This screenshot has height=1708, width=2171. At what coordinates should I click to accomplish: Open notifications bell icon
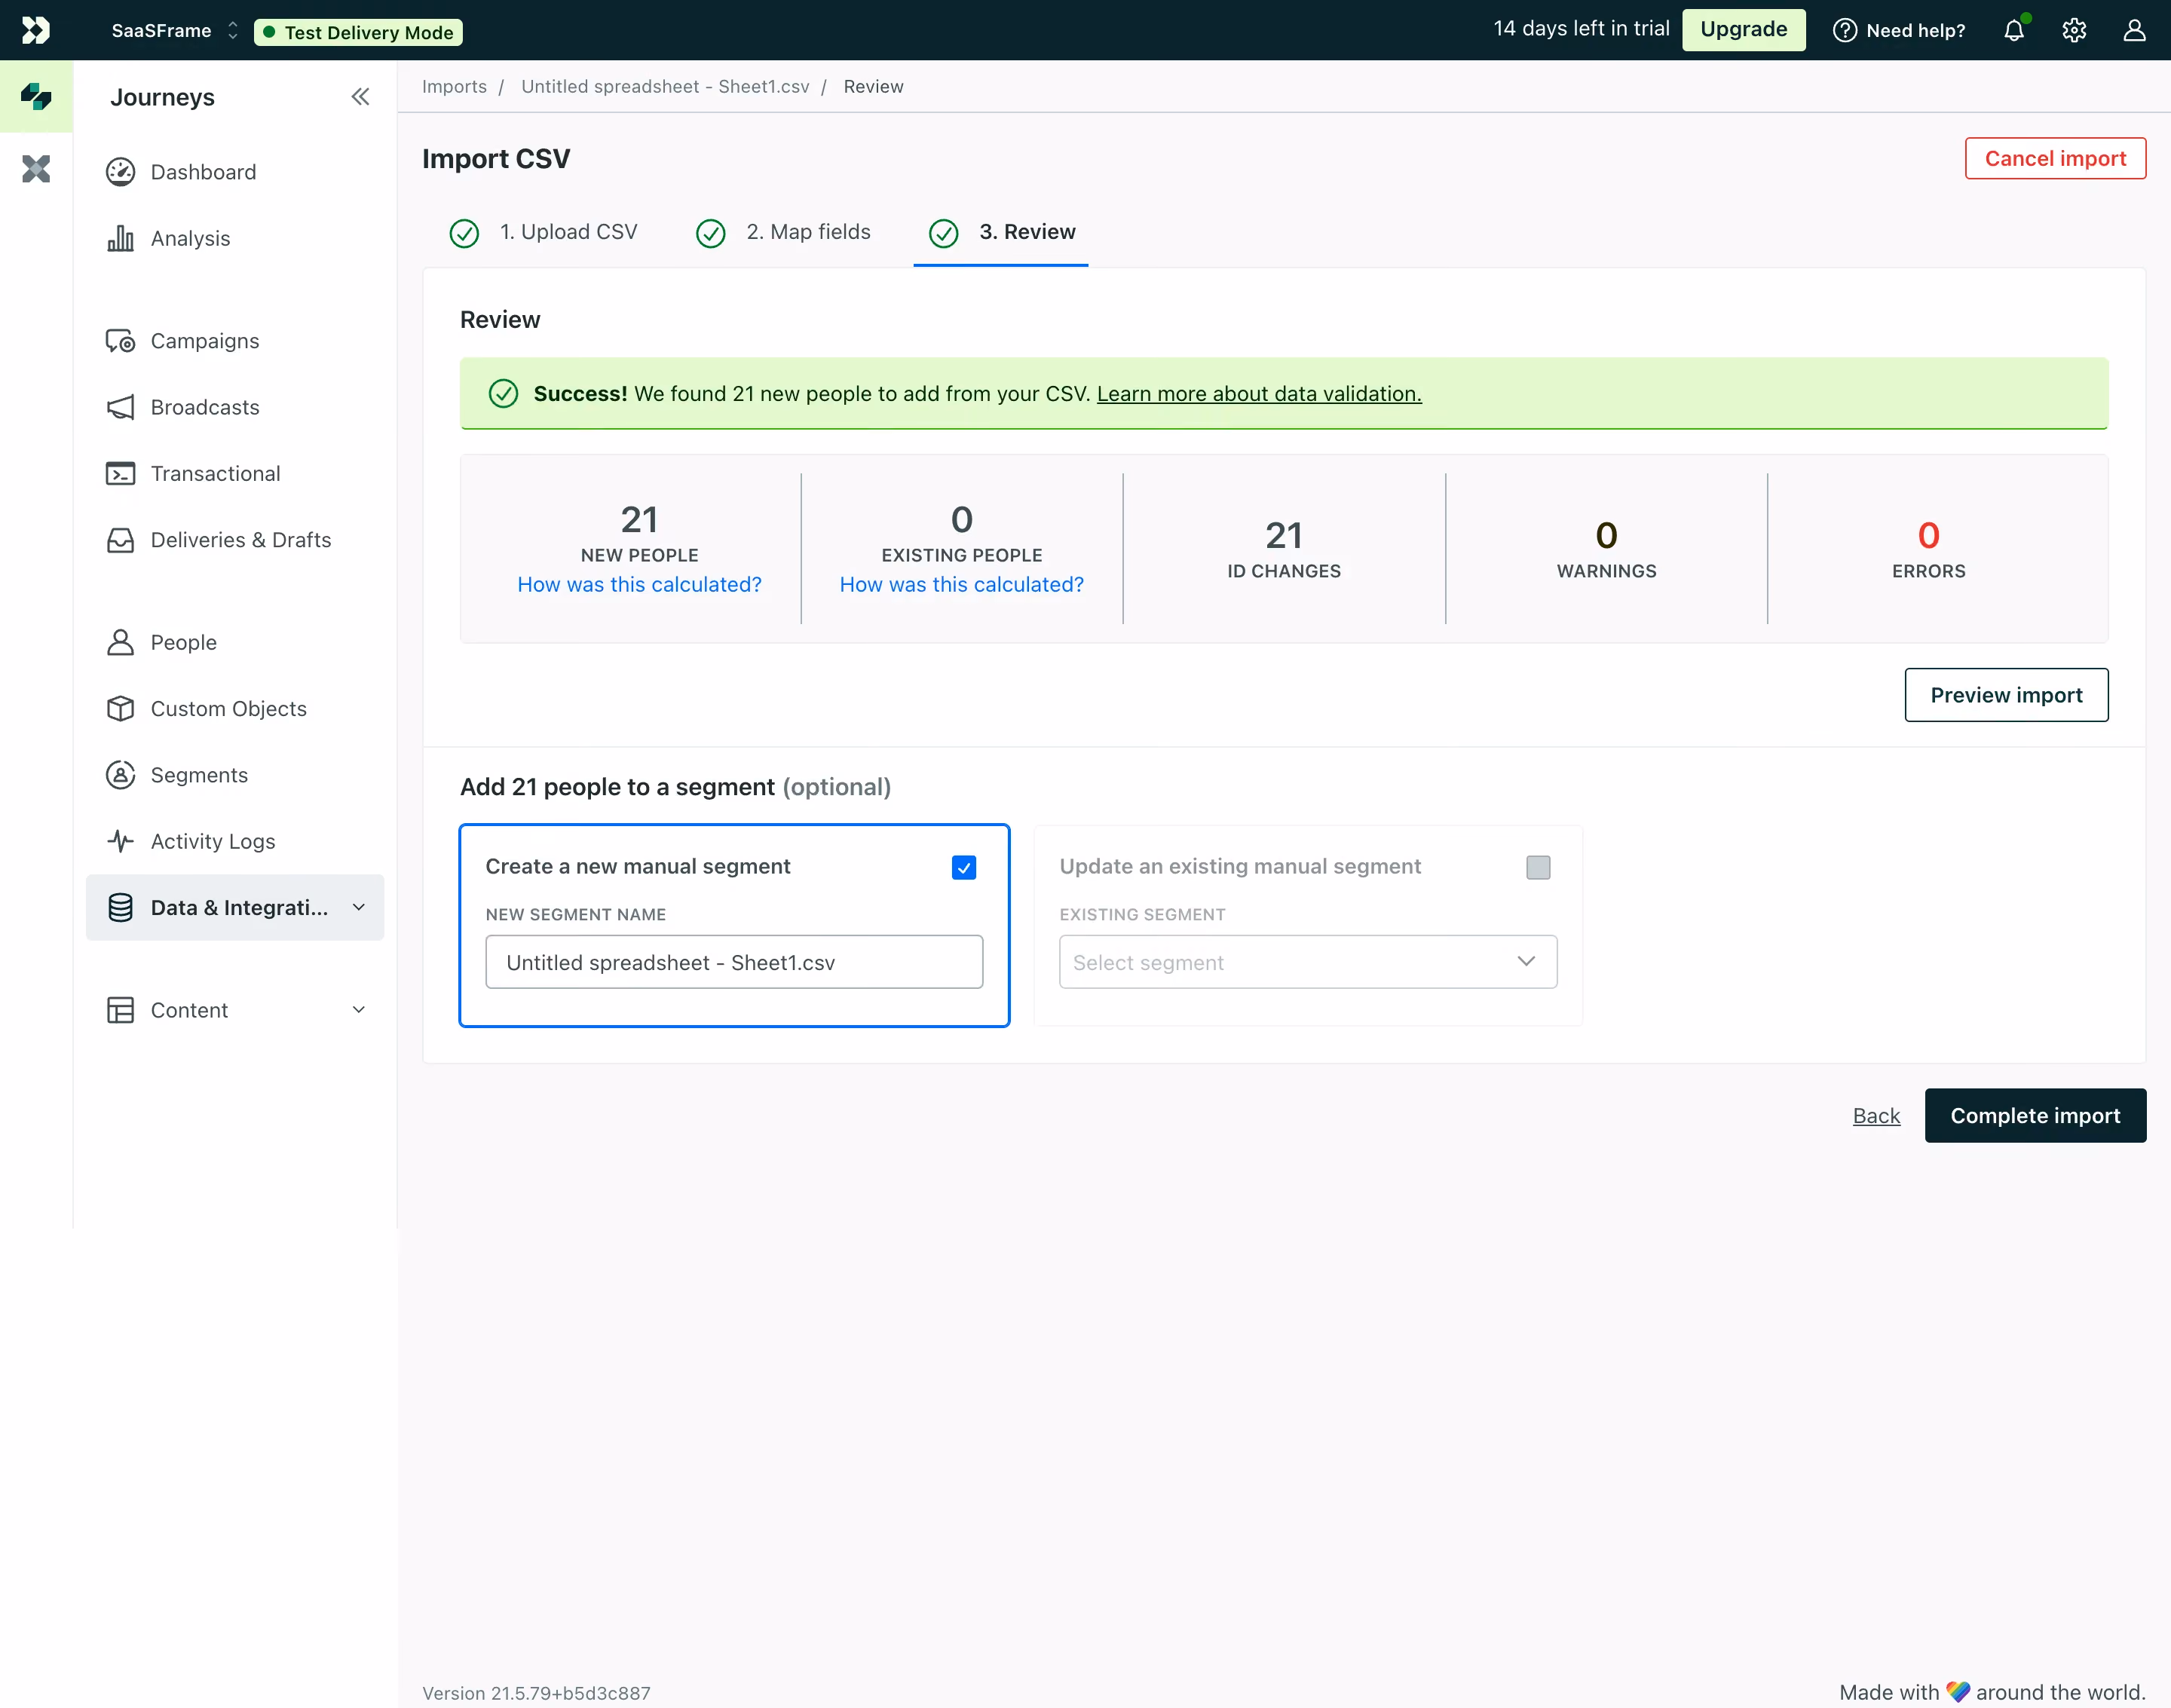coord(2014,30)
